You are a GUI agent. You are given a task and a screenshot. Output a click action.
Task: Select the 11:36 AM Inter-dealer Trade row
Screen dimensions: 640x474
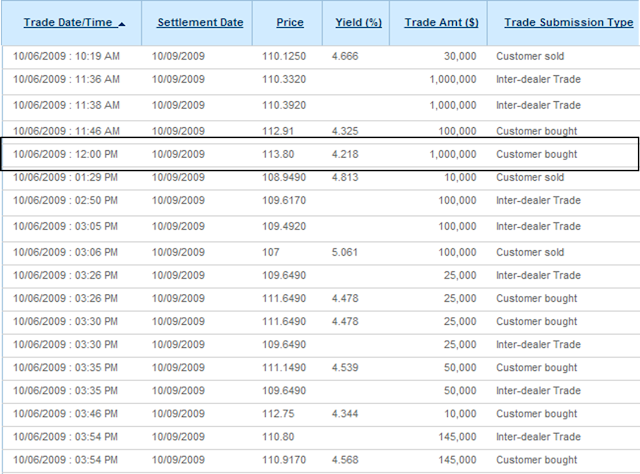point(320,80)
